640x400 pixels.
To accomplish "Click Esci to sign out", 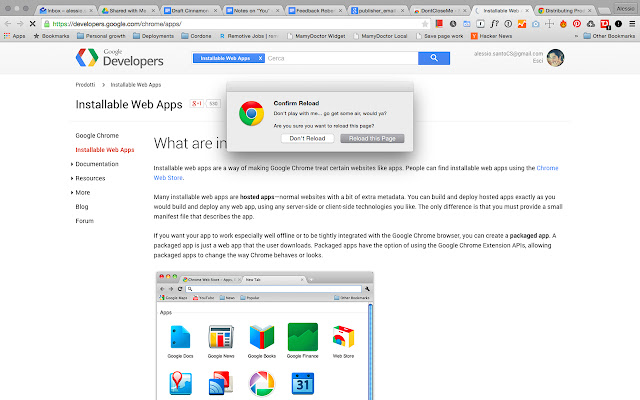I will pyautogui.click(x=538, y=61).
